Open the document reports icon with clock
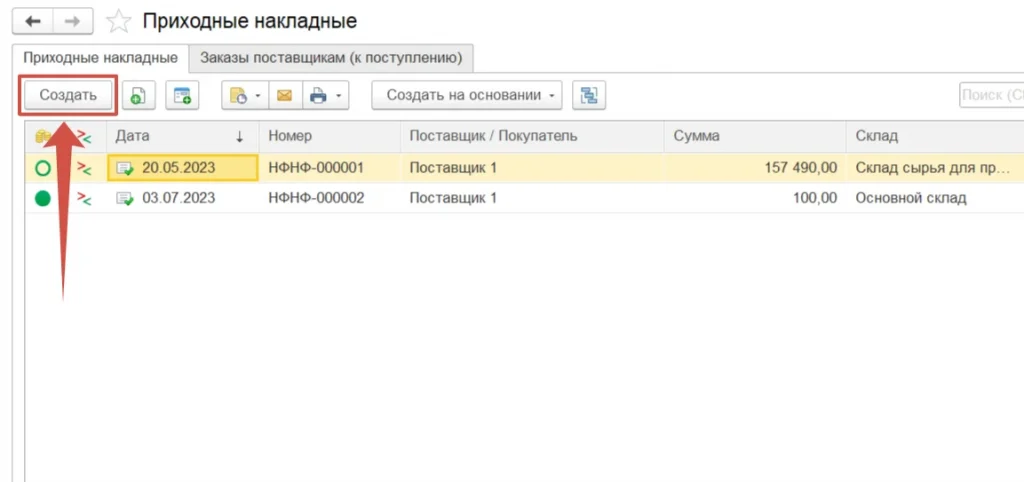1024x482 pixels. [x=238, y=96]
